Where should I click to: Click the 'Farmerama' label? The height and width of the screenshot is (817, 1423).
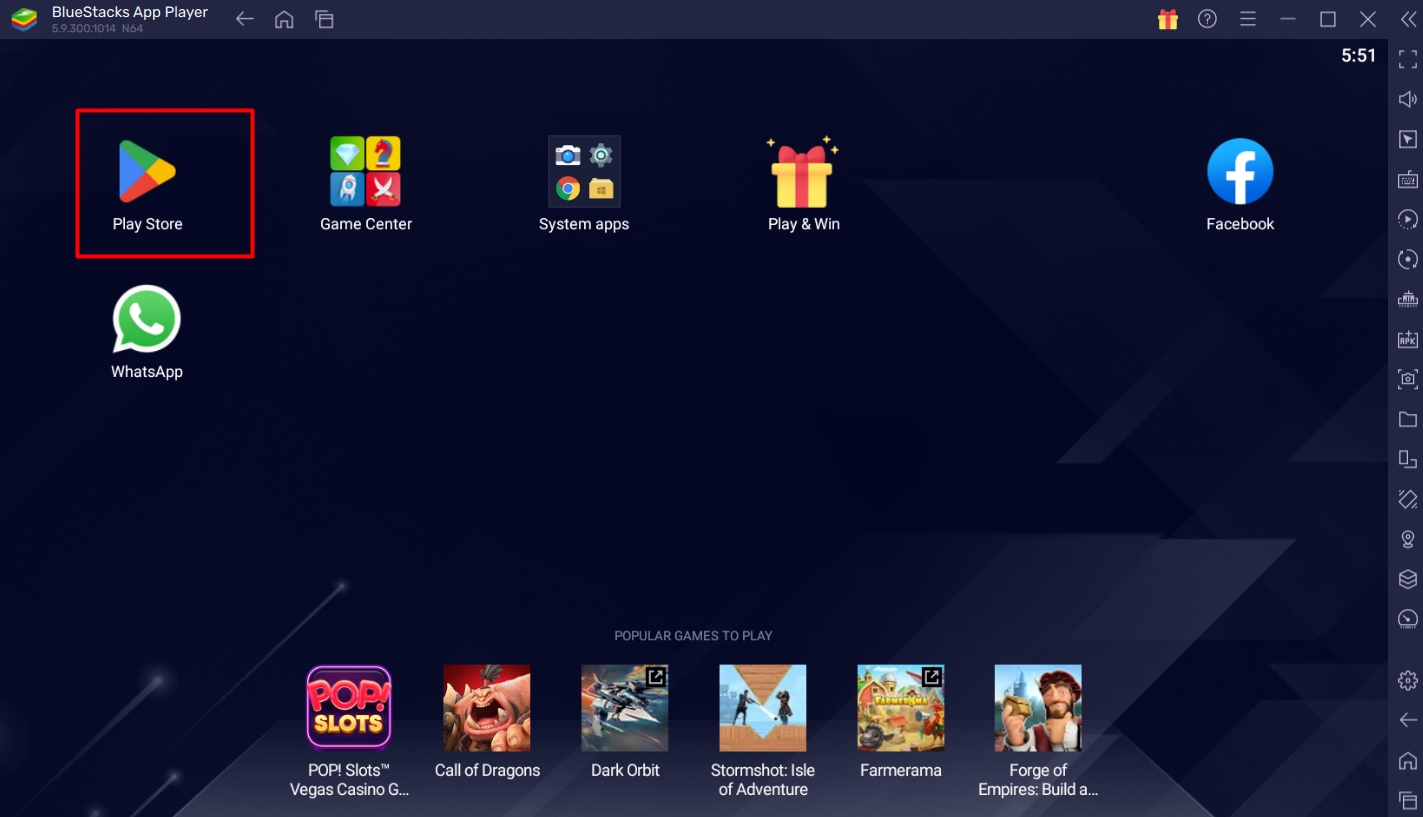point(901,771)
